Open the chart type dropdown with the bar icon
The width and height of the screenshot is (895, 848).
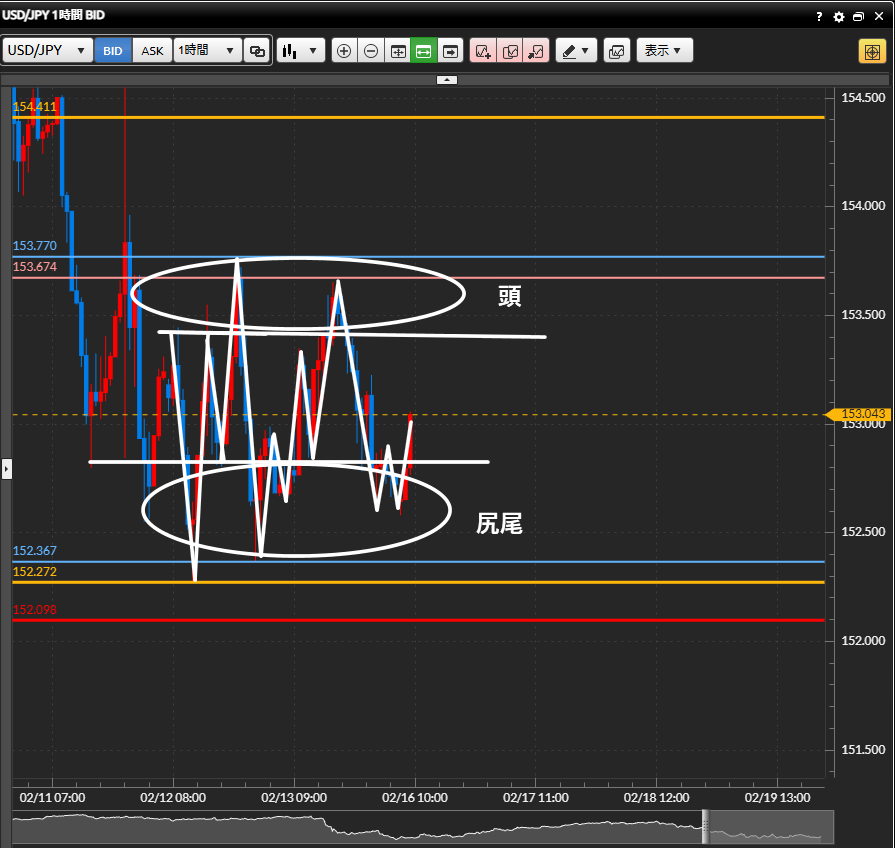300,51
